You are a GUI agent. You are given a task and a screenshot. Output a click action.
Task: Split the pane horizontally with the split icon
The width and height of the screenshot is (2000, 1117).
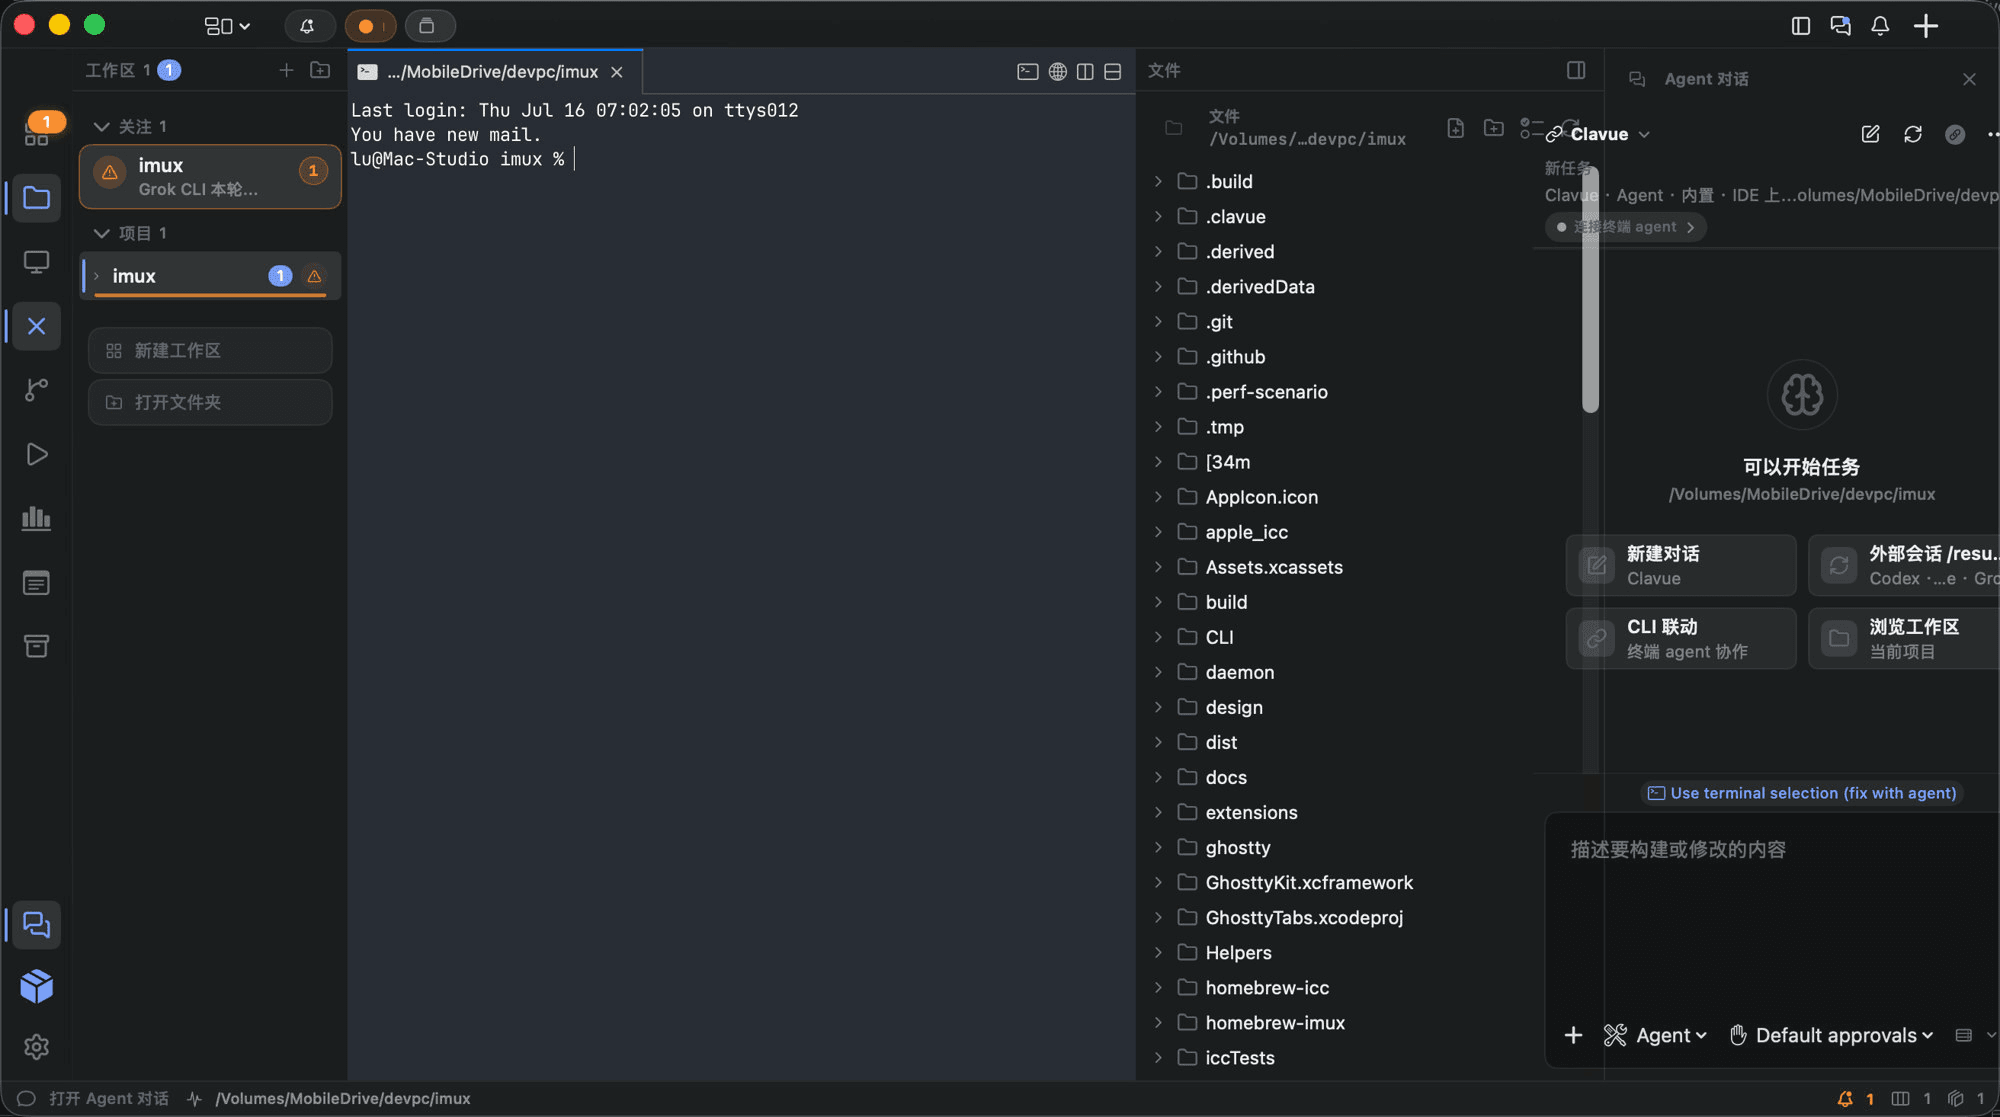pyautogui.click(x=1113, y=72)
